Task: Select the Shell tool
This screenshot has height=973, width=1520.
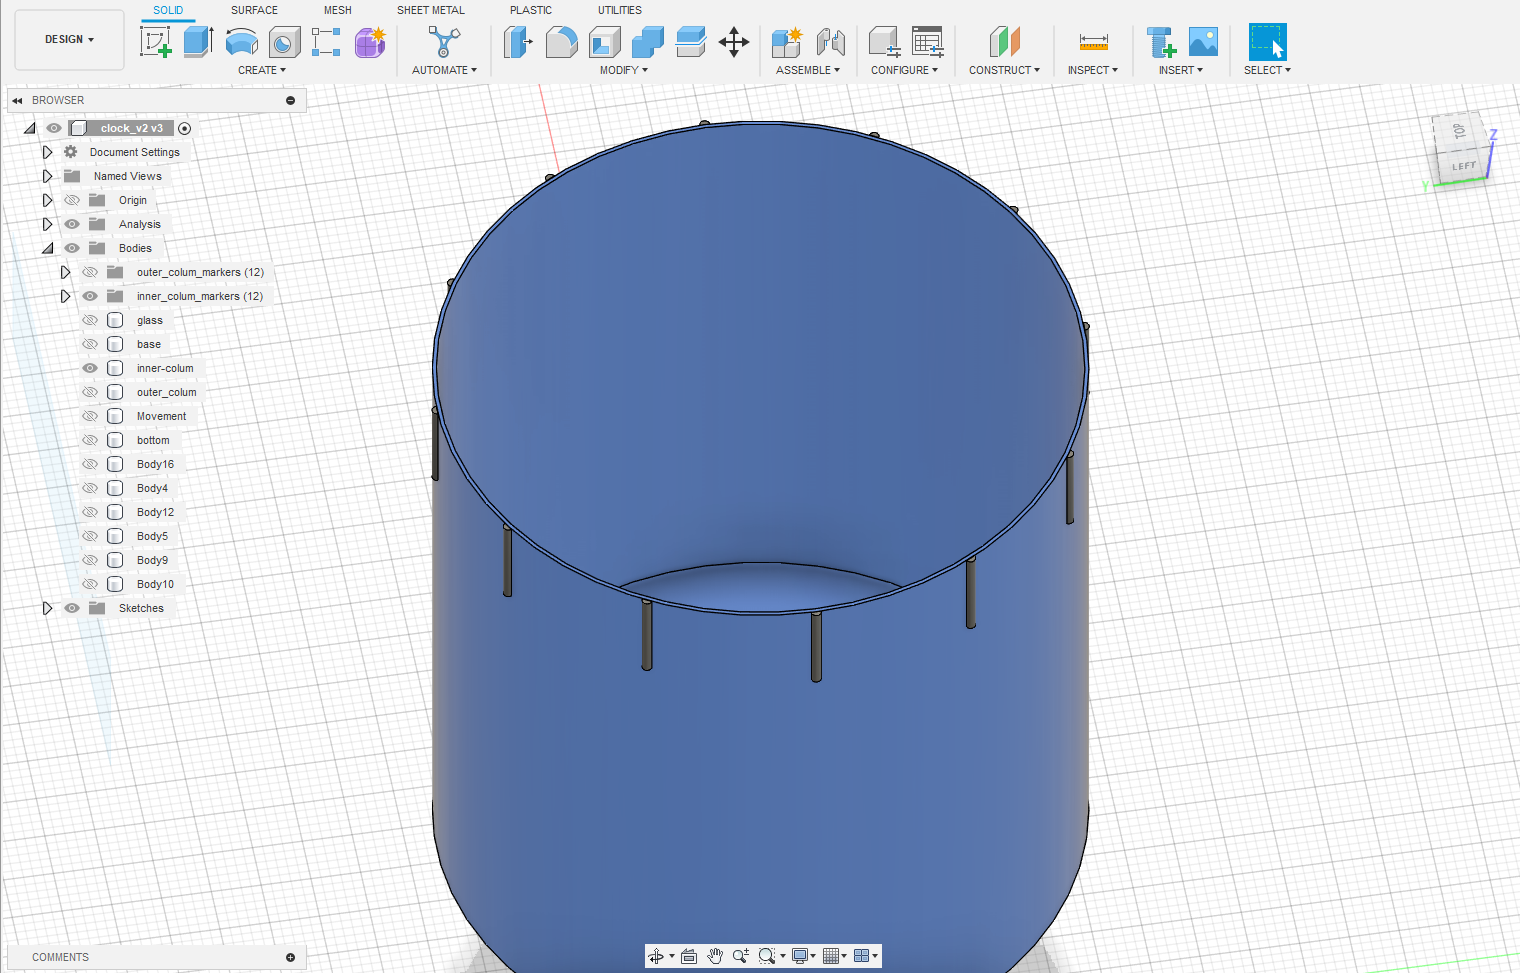Action: (x=604, y=42)
